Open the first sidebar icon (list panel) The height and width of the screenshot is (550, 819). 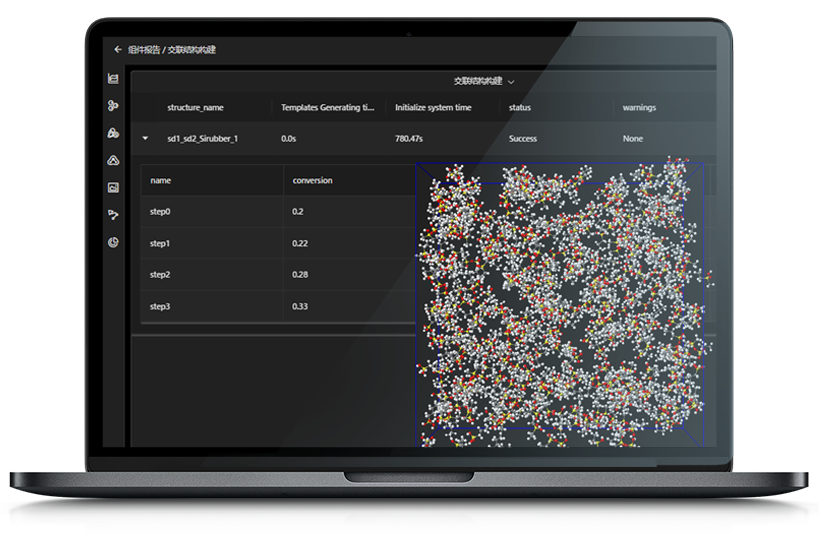point(113,78)
